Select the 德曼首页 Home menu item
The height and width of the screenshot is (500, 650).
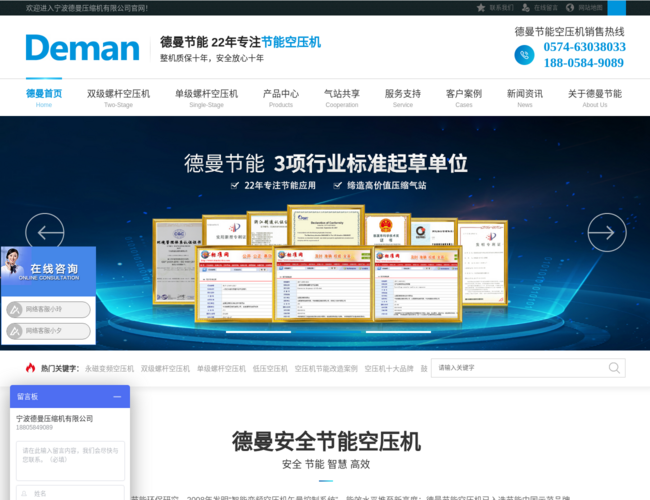click(44, 98)
